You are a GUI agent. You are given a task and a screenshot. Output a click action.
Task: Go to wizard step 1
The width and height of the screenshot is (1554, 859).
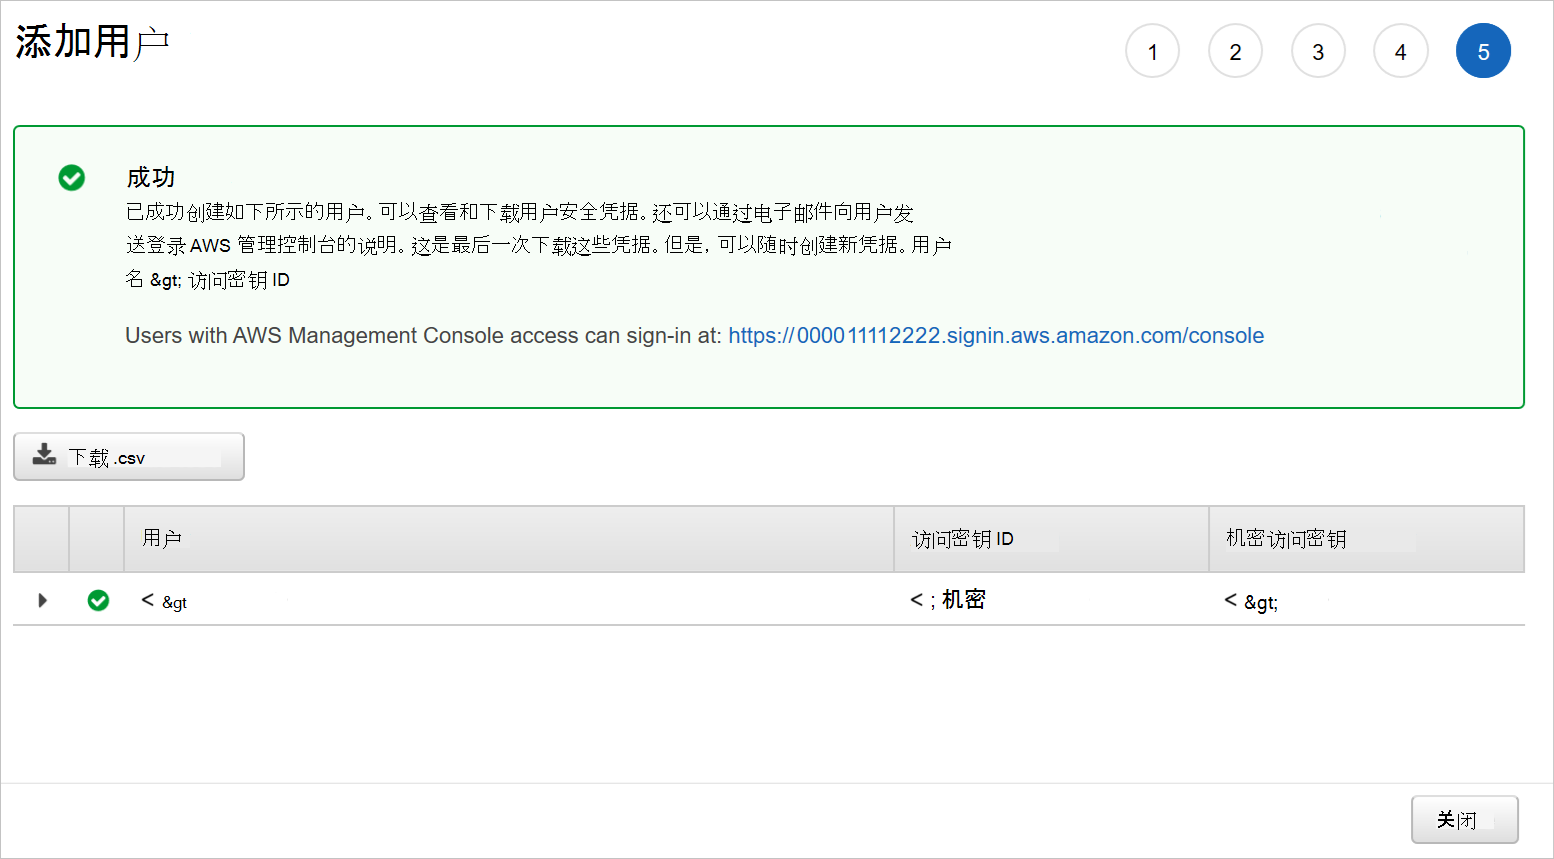1152,51
